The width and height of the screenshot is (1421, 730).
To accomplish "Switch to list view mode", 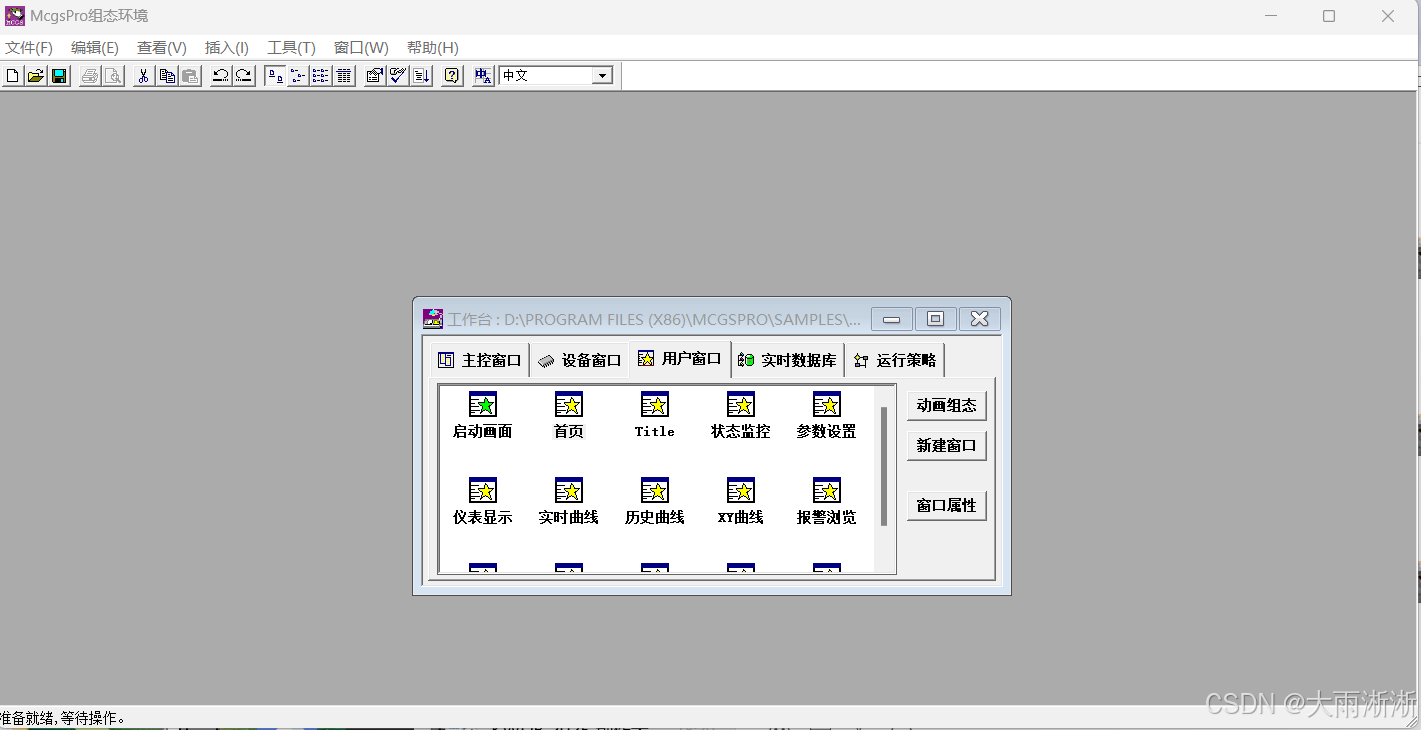I will [x=321, y=76].
